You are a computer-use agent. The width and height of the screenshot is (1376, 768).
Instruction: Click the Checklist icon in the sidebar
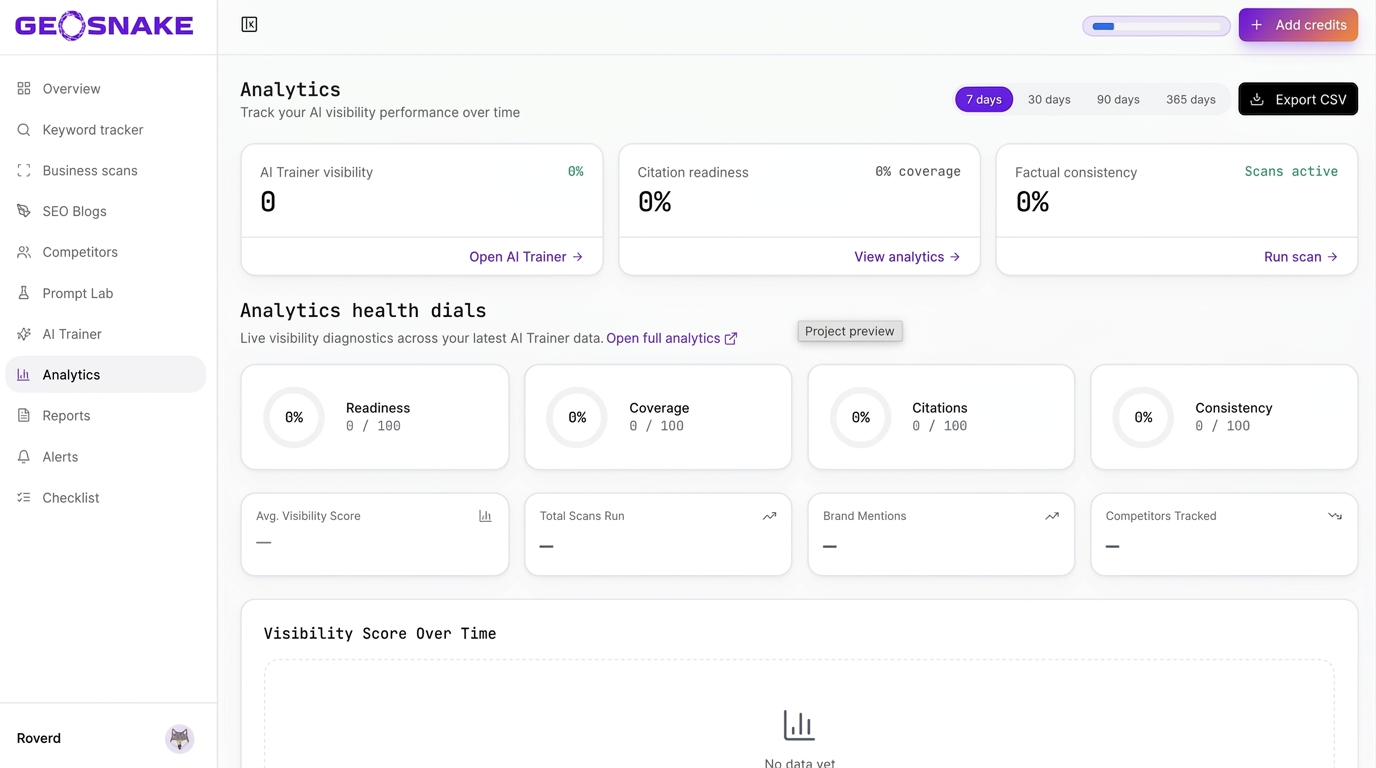[x=24, y=497]
